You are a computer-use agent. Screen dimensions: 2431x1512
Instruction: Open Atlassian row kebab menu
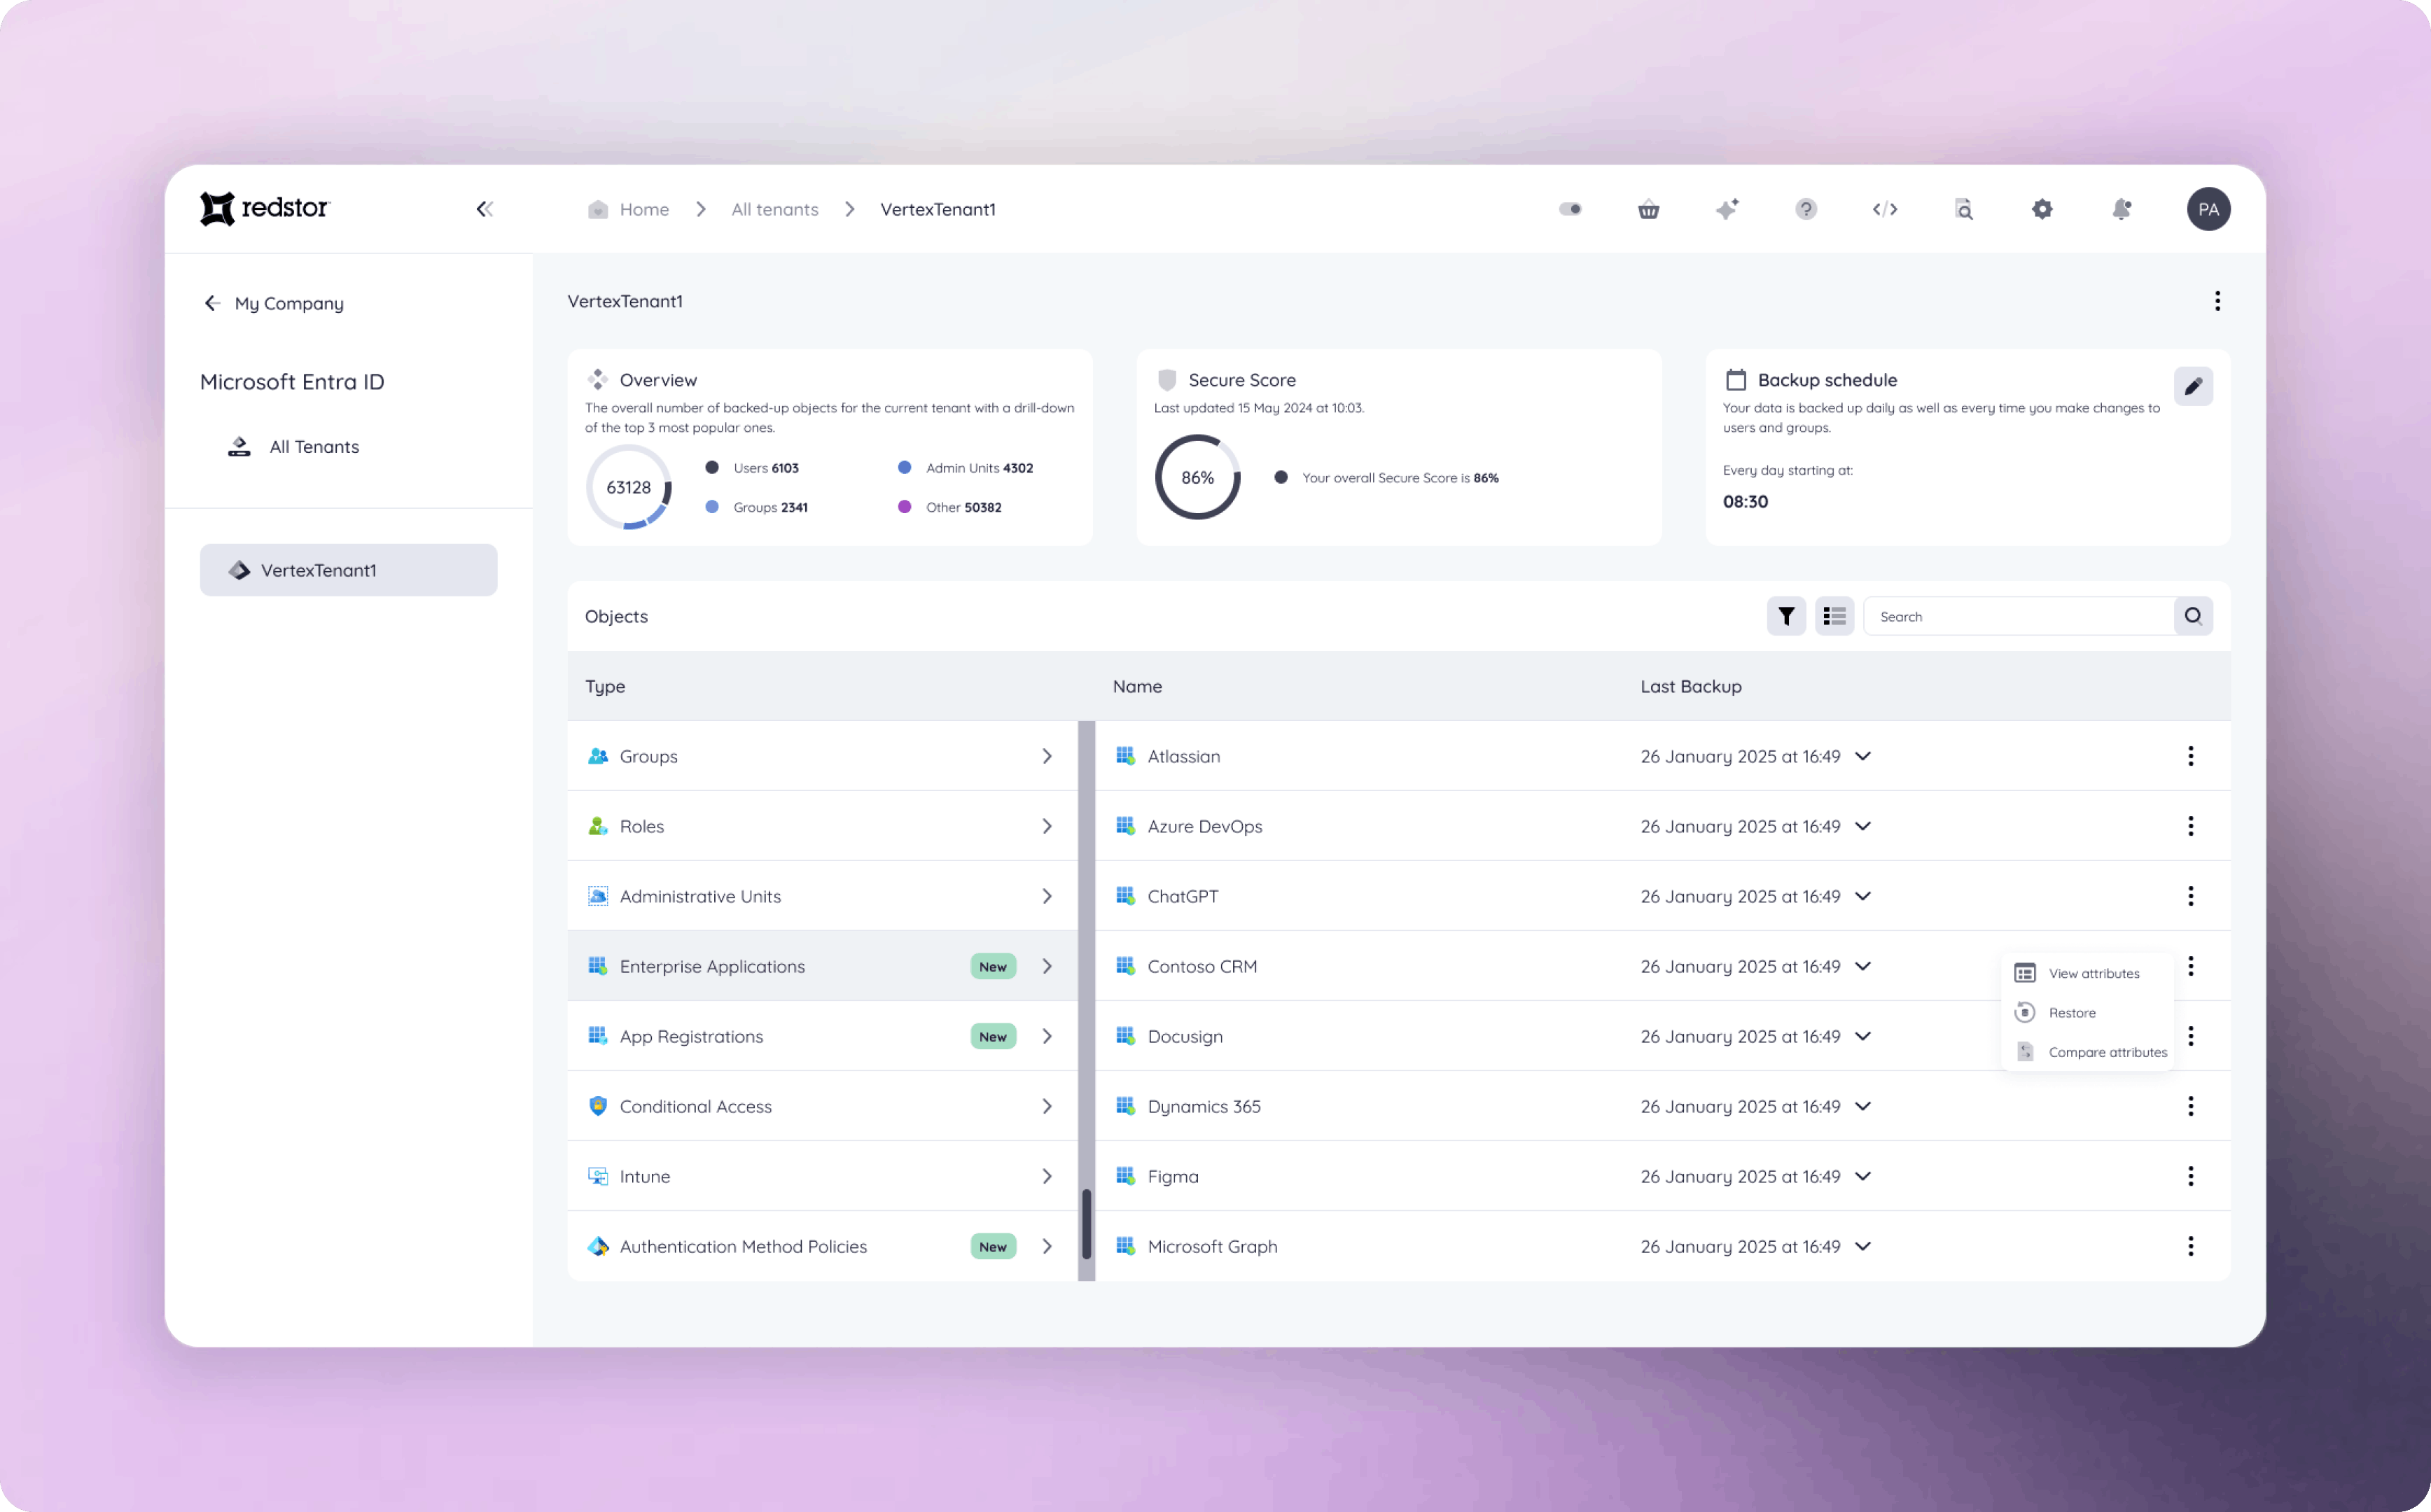(x=2190, y=756)
